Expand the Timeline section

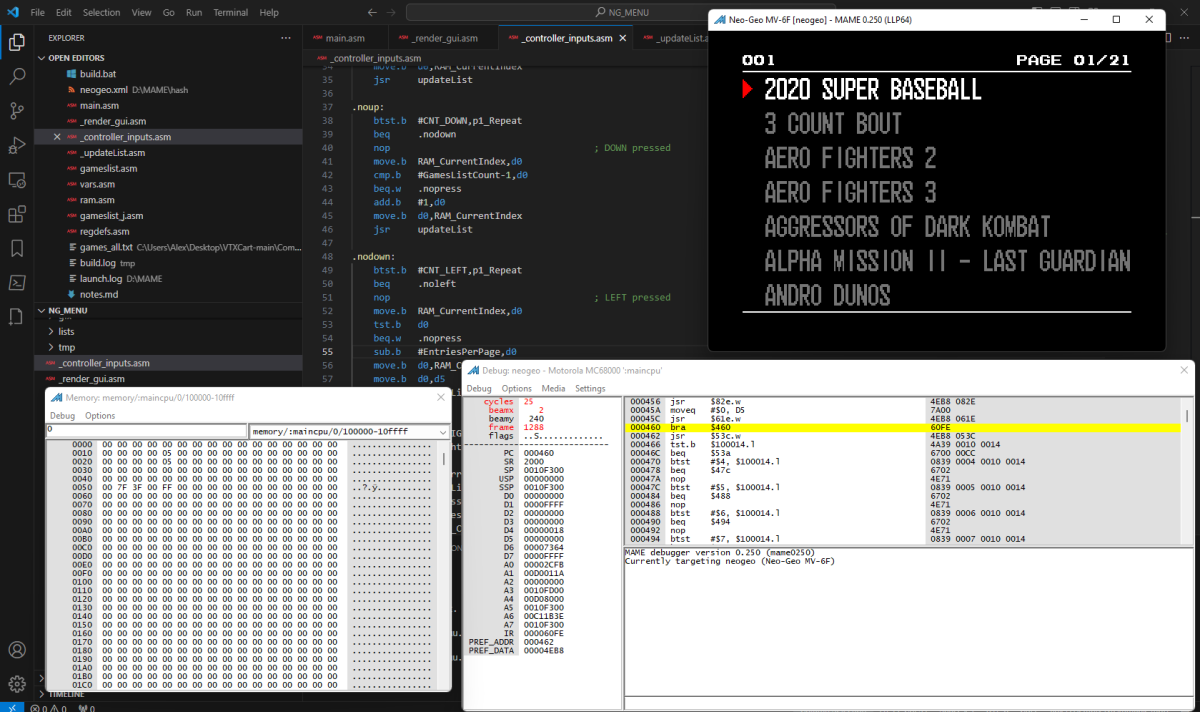click(x=66, y=694)
